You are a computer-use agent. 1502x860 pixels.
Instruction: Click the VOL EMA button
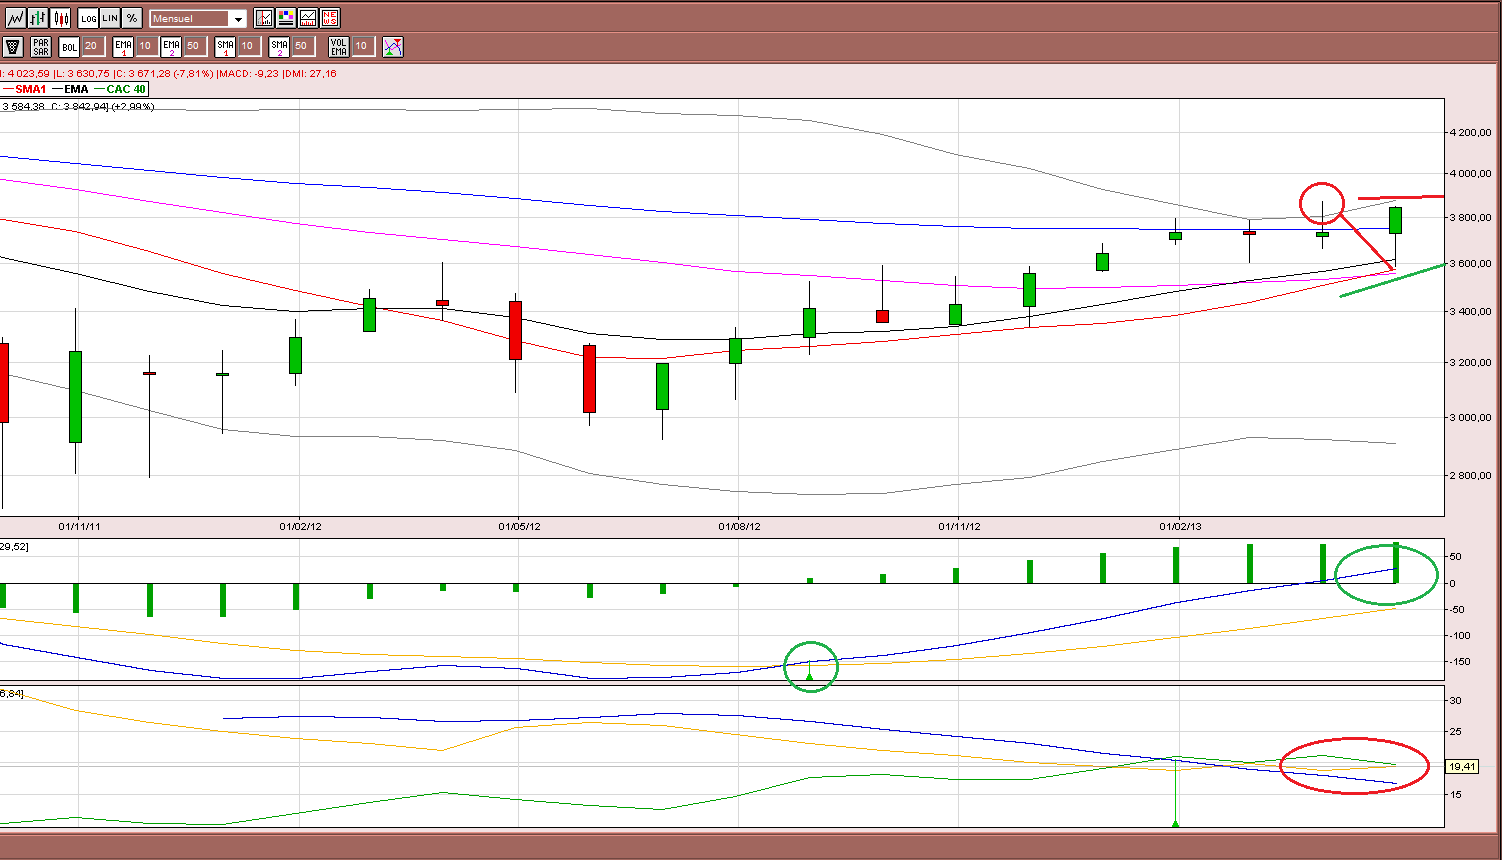pyautogui.click(x=339, y=46)
